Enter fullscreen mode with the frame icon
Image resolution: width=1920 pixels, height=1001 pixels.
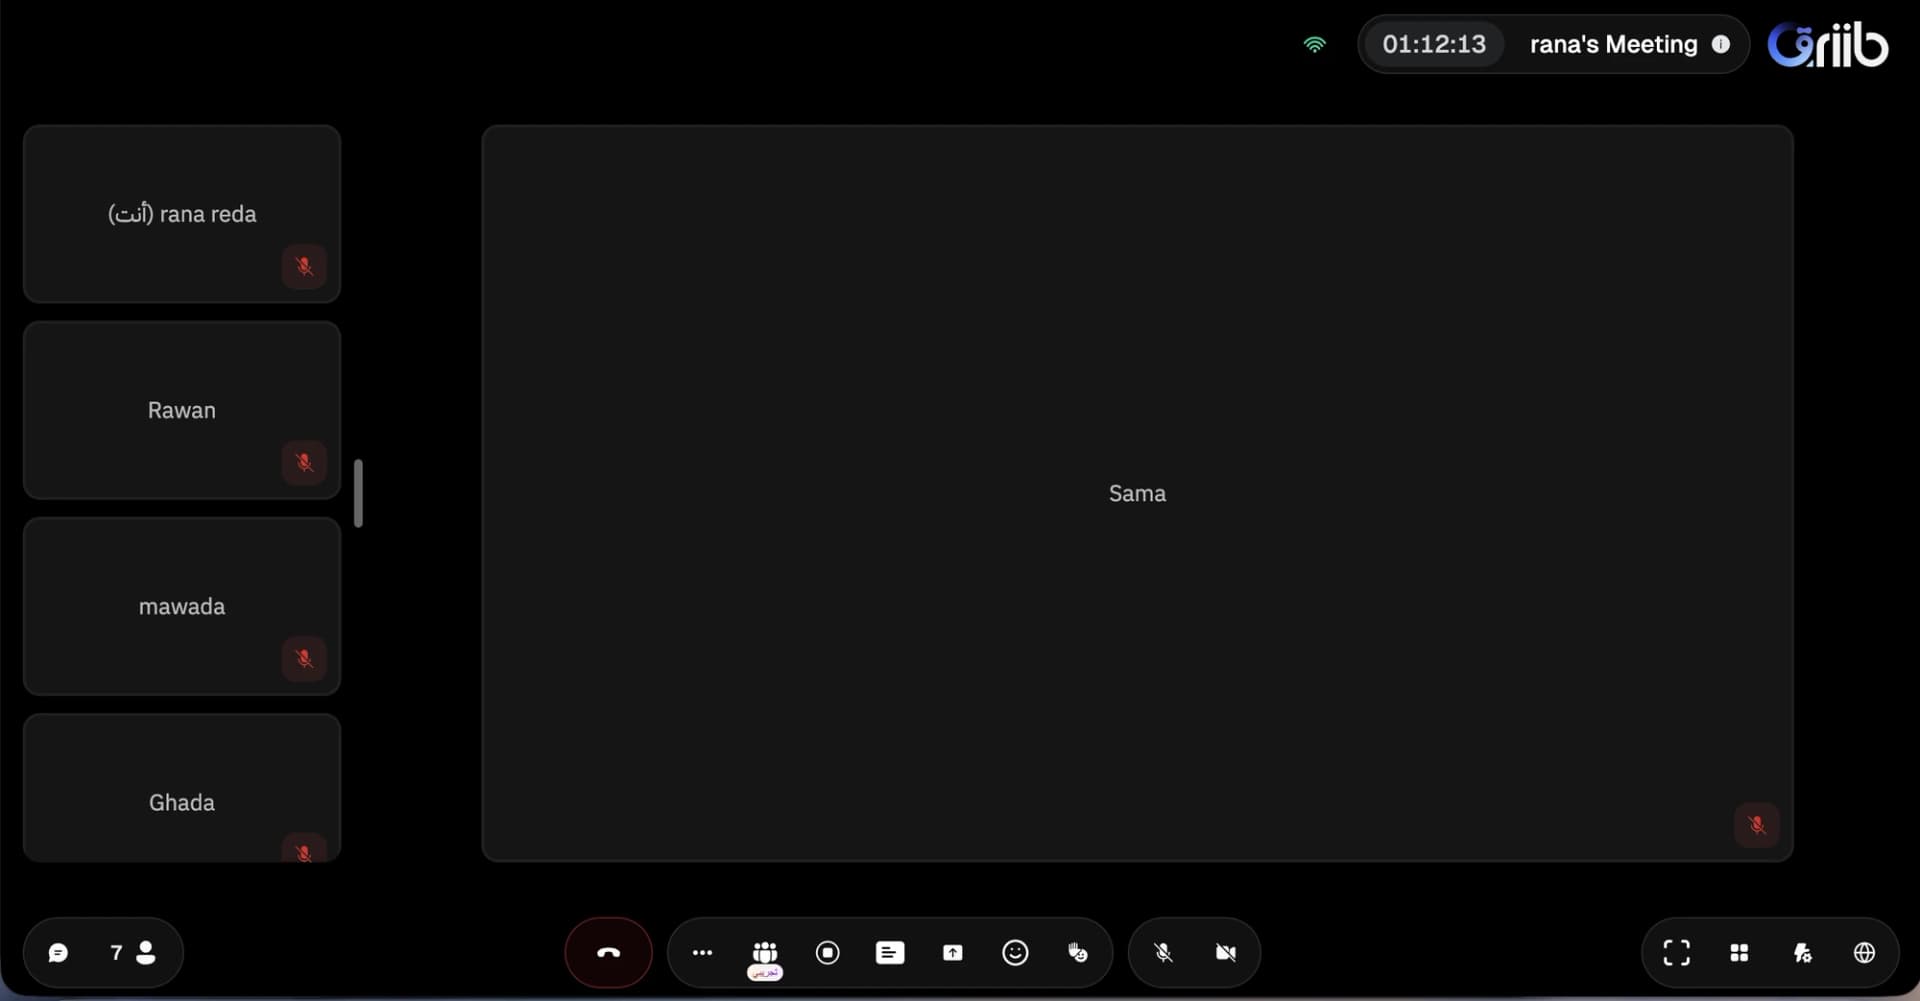pyautogui.click(x=1676, y=952)
